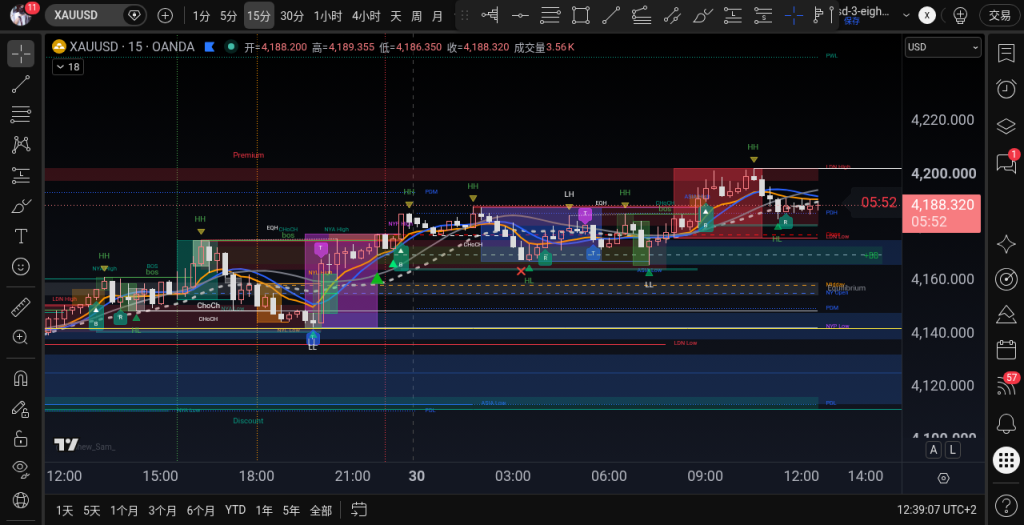1024x525 pixels.
Task: Expand the layout name dropdown arrow
Action: click(906, 15)
